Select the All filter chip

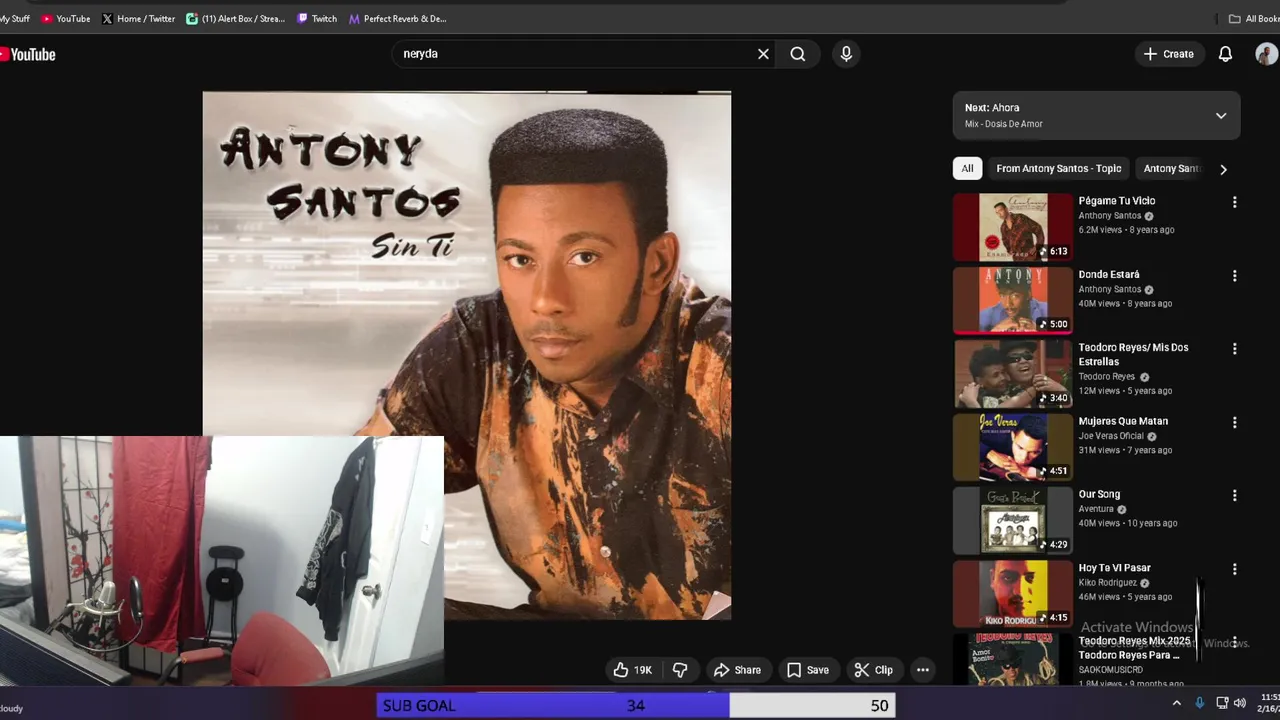pos(967,169)
